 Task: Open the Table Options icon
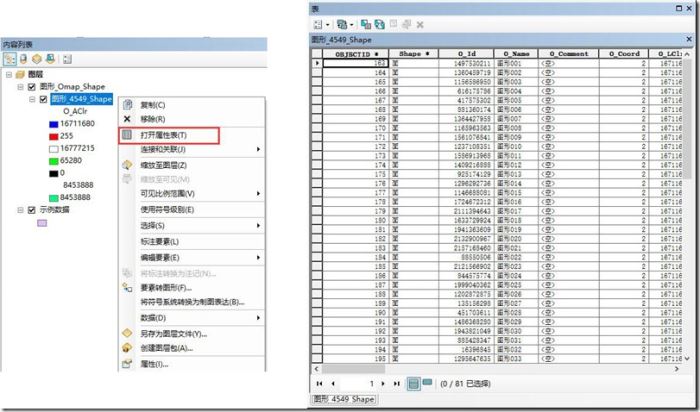click(x=318, y=25)
